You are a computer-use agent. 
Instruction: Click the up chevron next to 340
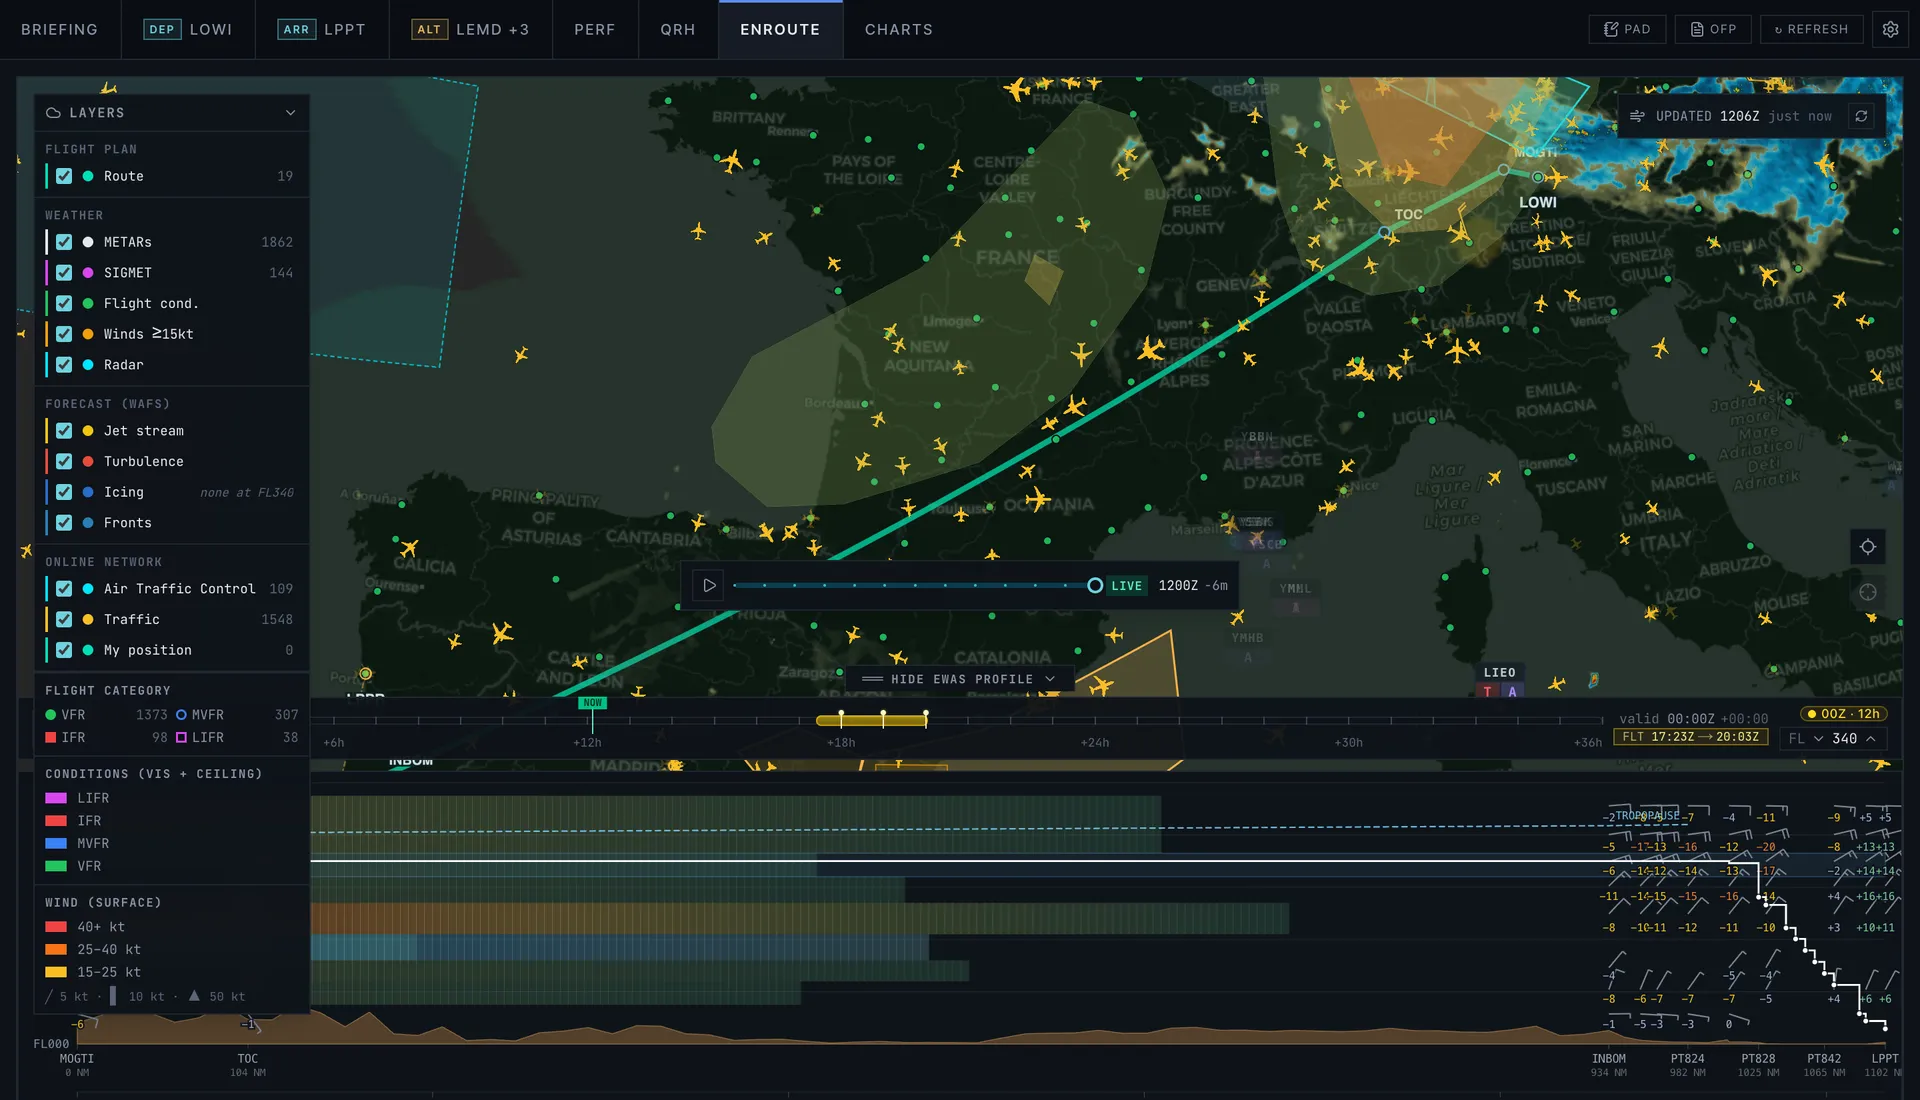1871,739
